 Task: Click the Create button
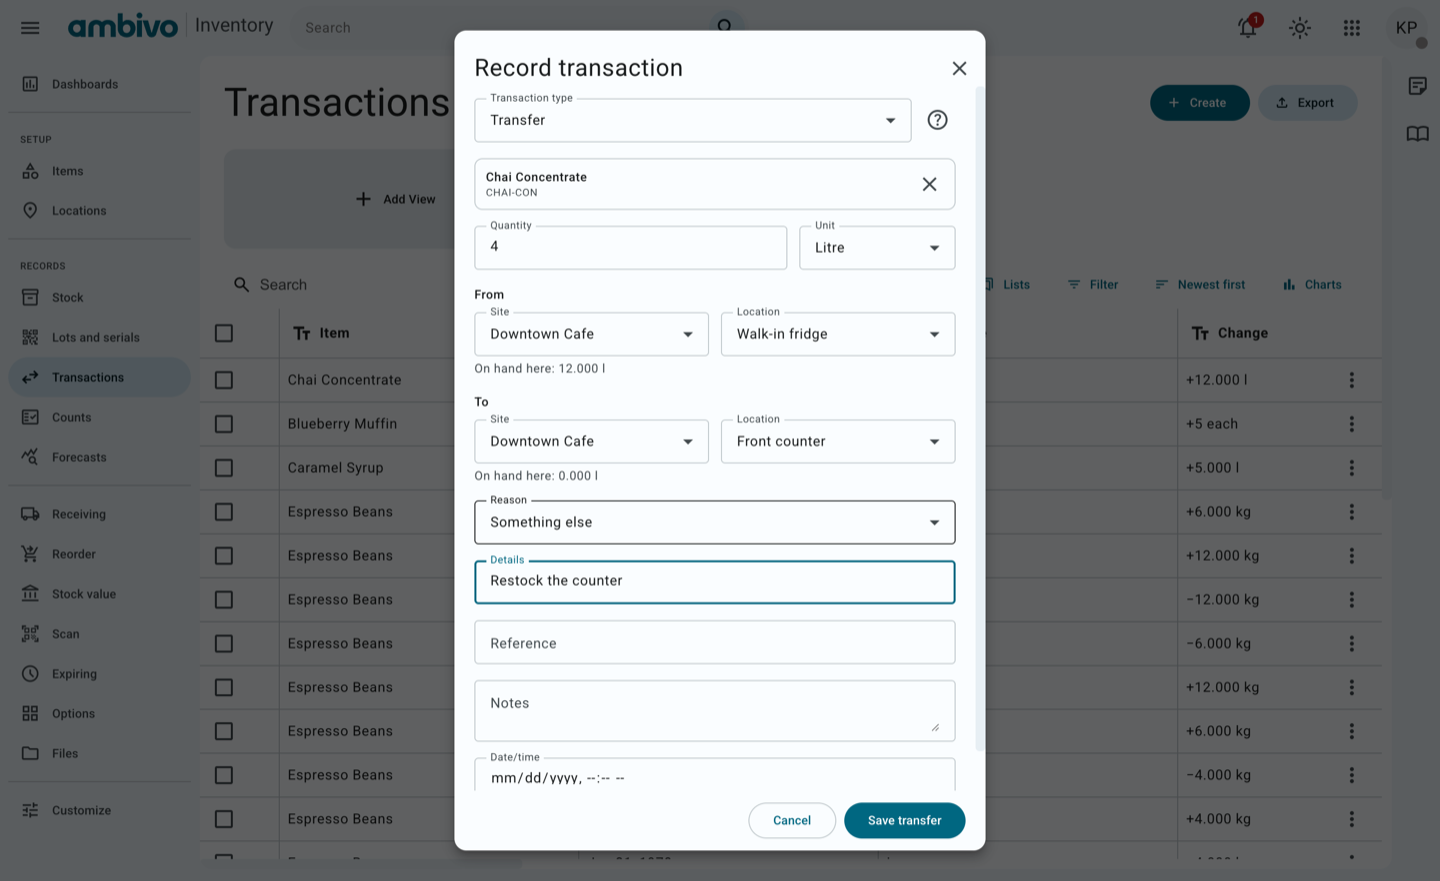(x=1199, y=103)
